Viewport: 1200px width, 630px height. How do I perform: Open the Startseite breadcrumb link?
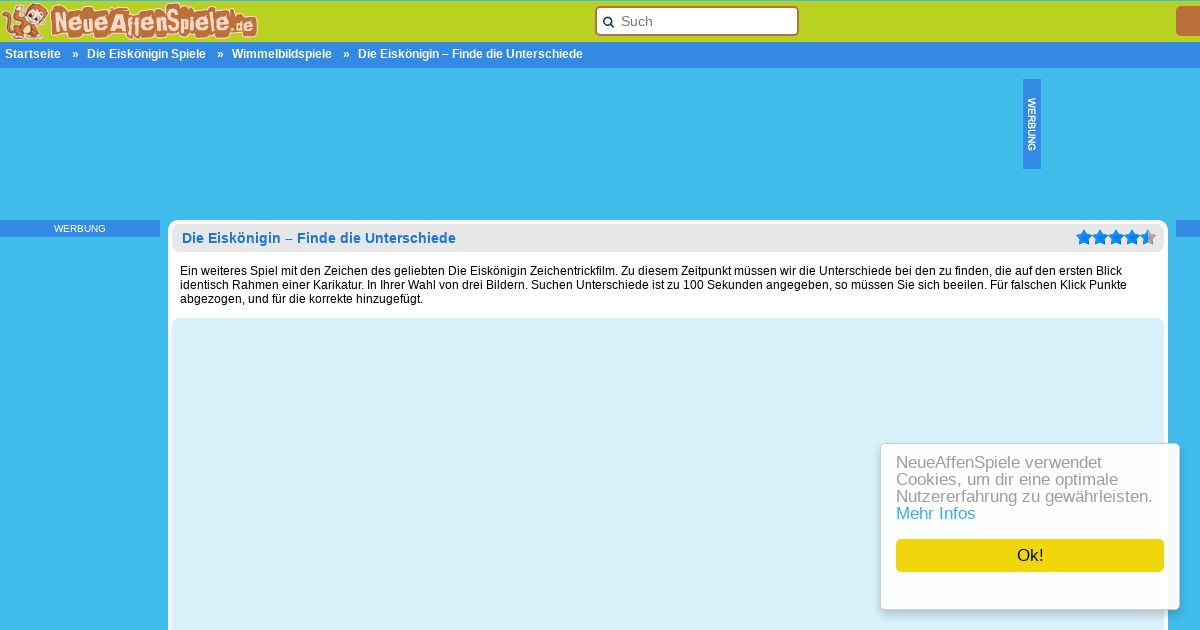click(33, 54)
